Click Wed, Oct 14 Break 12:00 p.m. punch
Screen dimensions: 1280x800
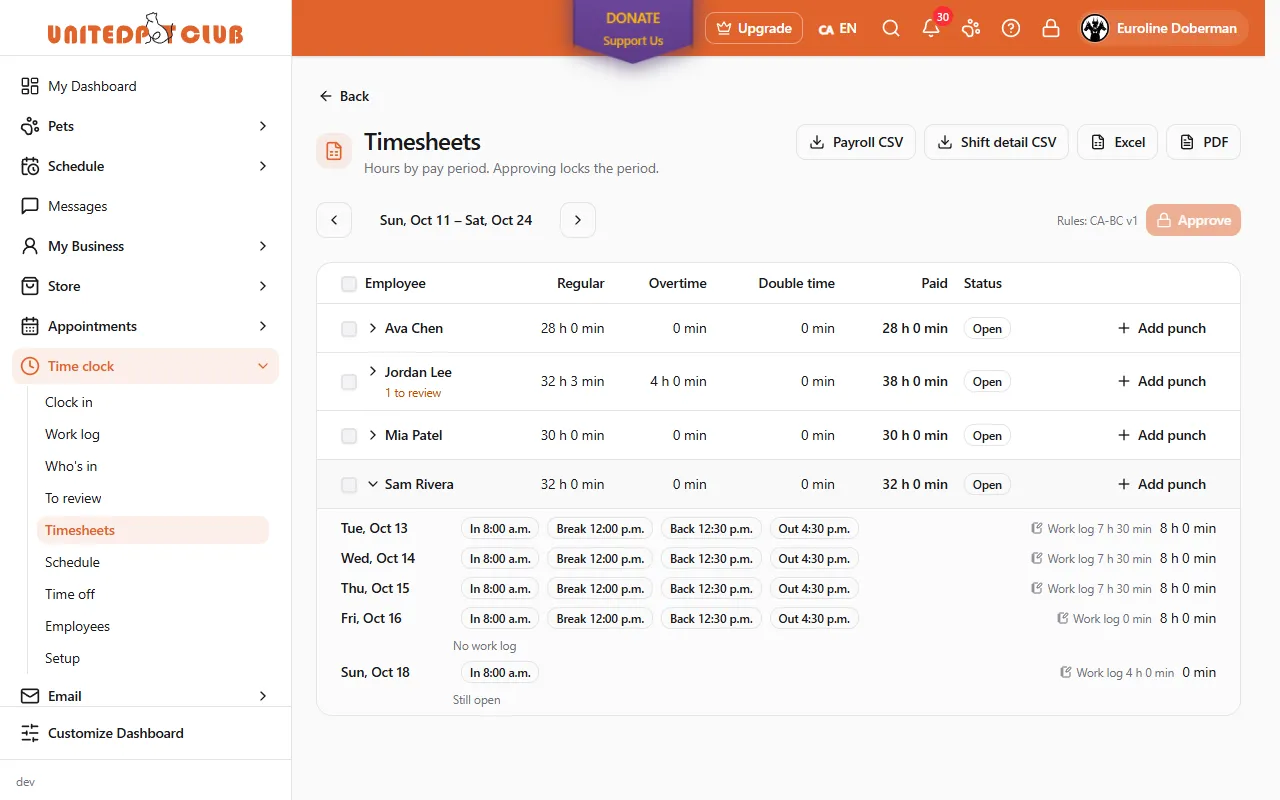point(600,558)
